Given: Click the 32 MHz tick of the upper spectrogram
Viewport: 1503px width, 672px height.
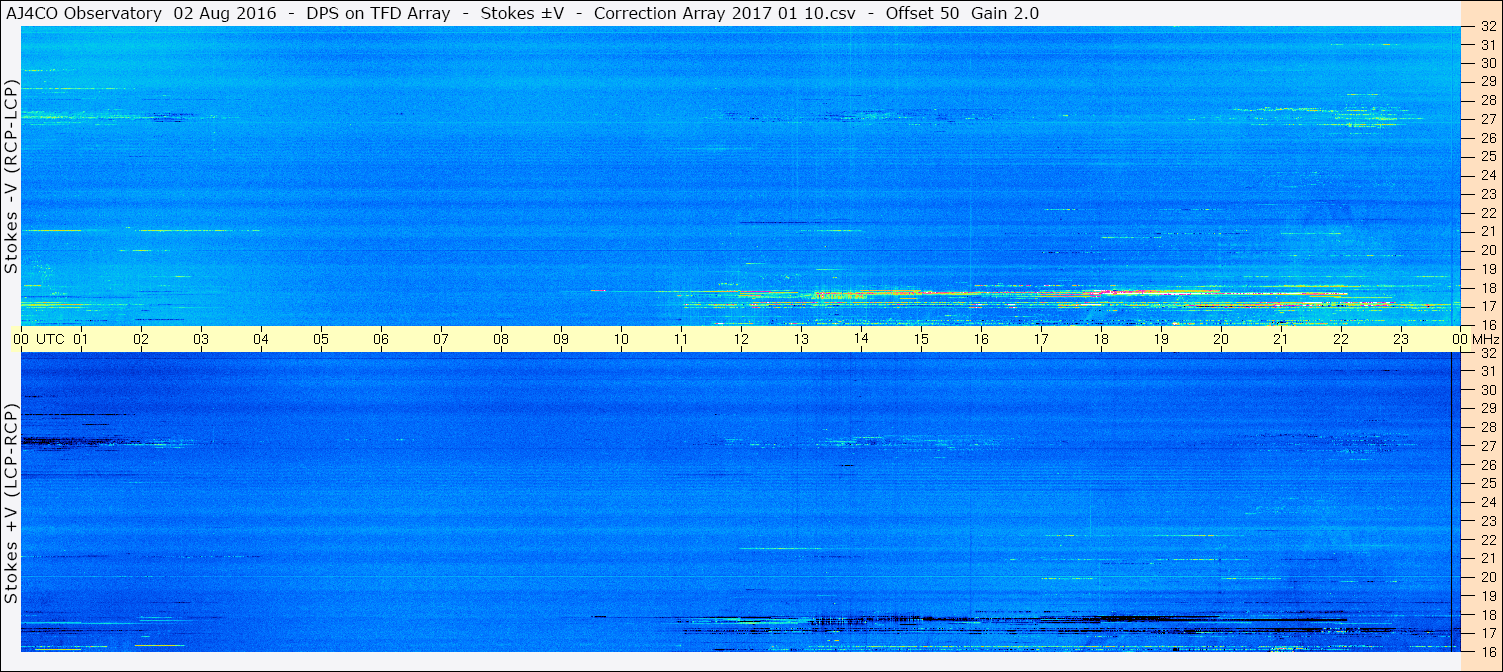Looking at the screenshot, I should 1487,27.
